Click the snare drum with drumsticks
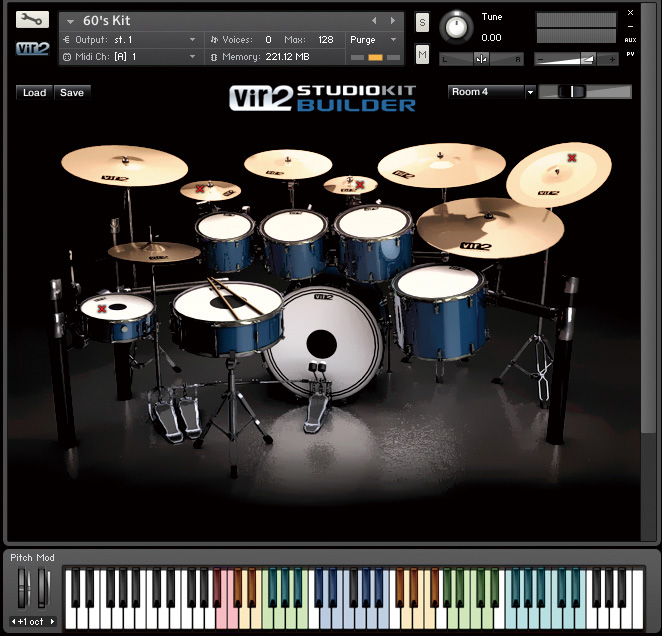 pyautogui.click(x=228, y=317)
